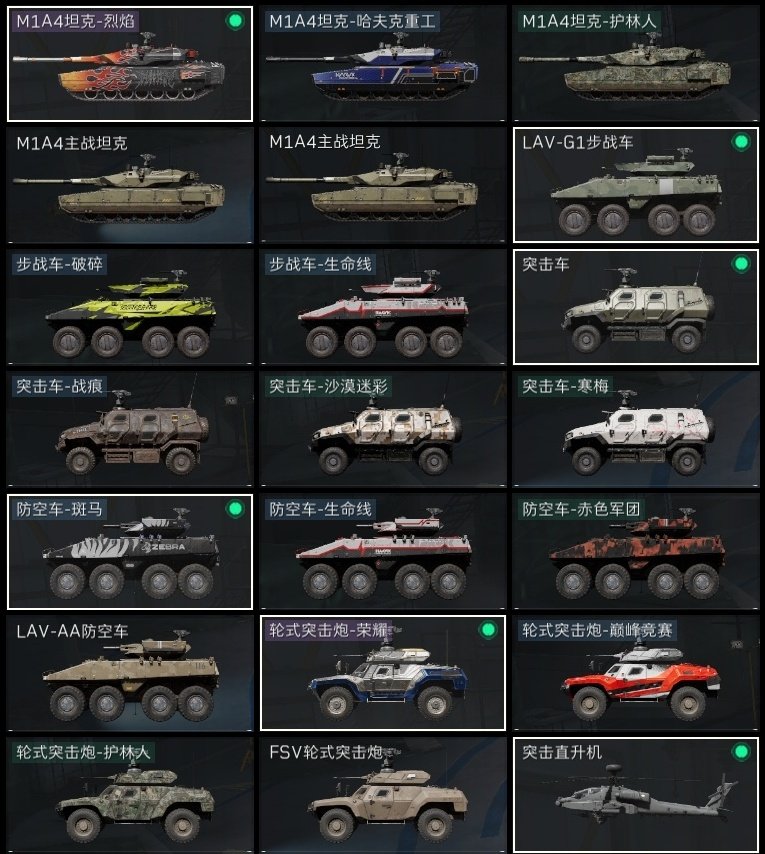
Task: Select the 突击车-战痕 skin card
Action: click(130, 429)
